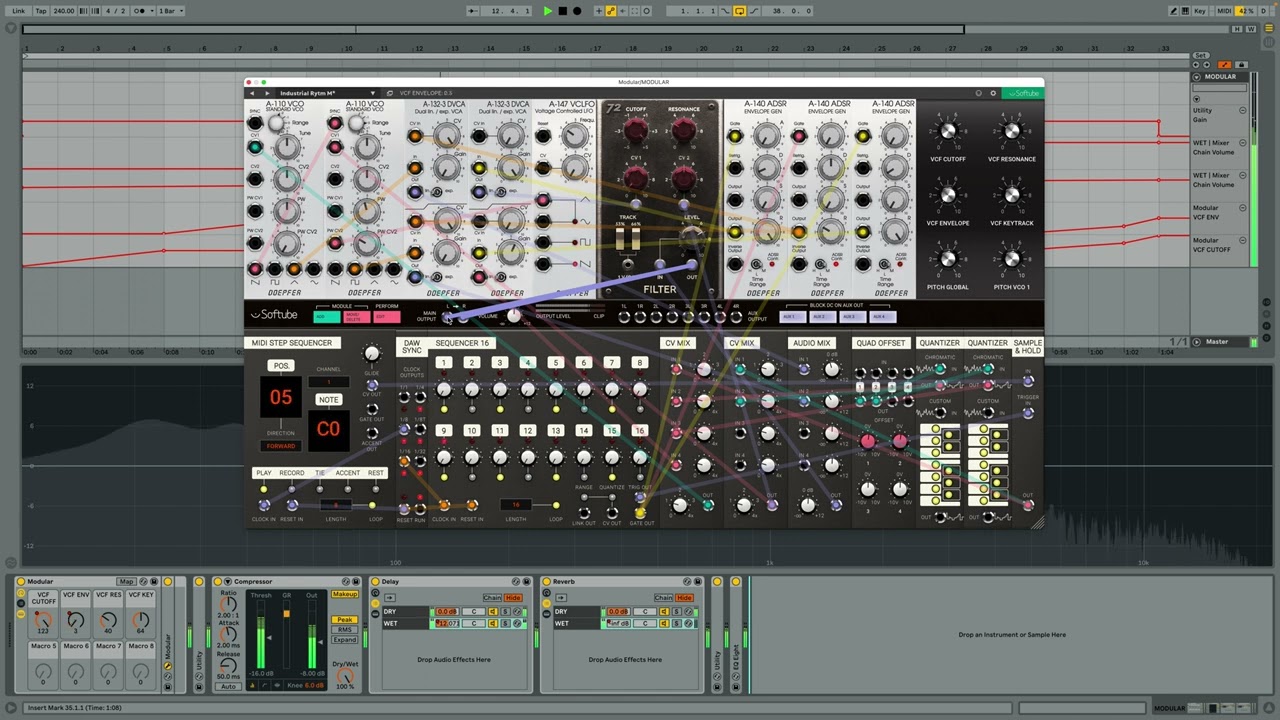
Task: Go to next preset arrow in Modular window
Action: coord(267,93)
